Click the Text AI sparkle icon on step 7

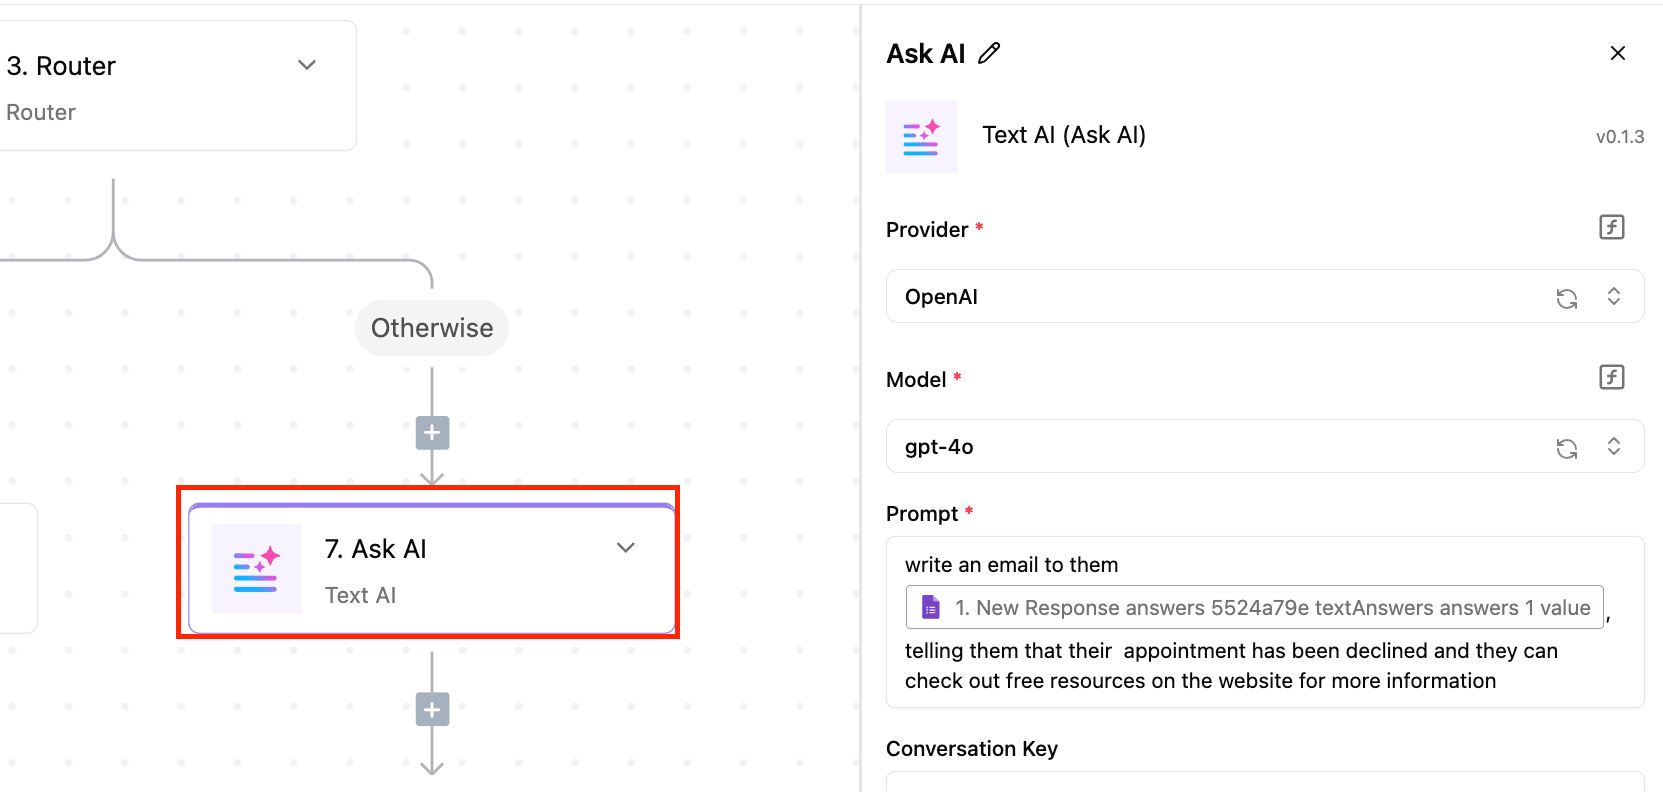257,569
